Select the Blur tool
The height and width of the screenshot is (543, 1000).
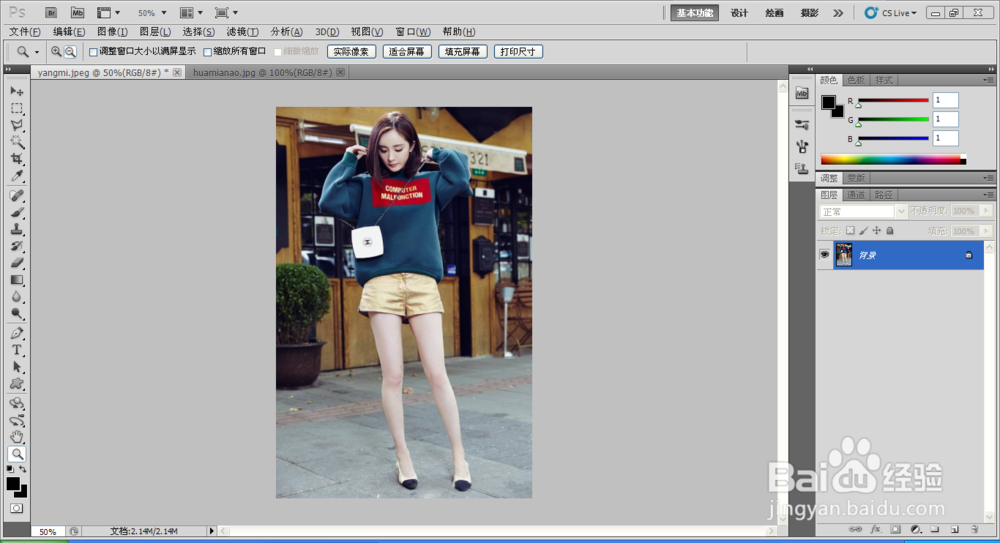[17, 296]
